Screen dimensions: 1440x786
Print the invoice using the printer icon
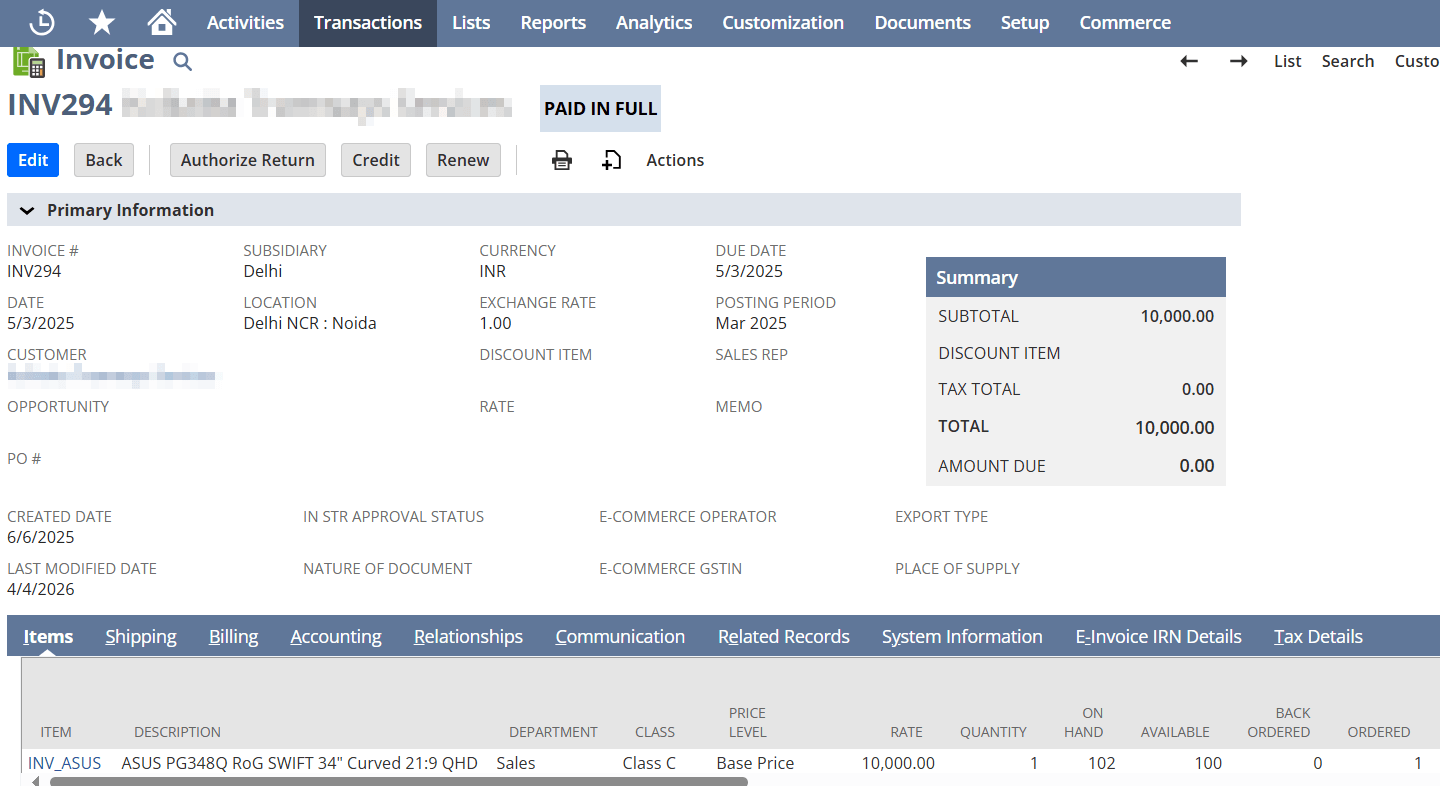561,160
